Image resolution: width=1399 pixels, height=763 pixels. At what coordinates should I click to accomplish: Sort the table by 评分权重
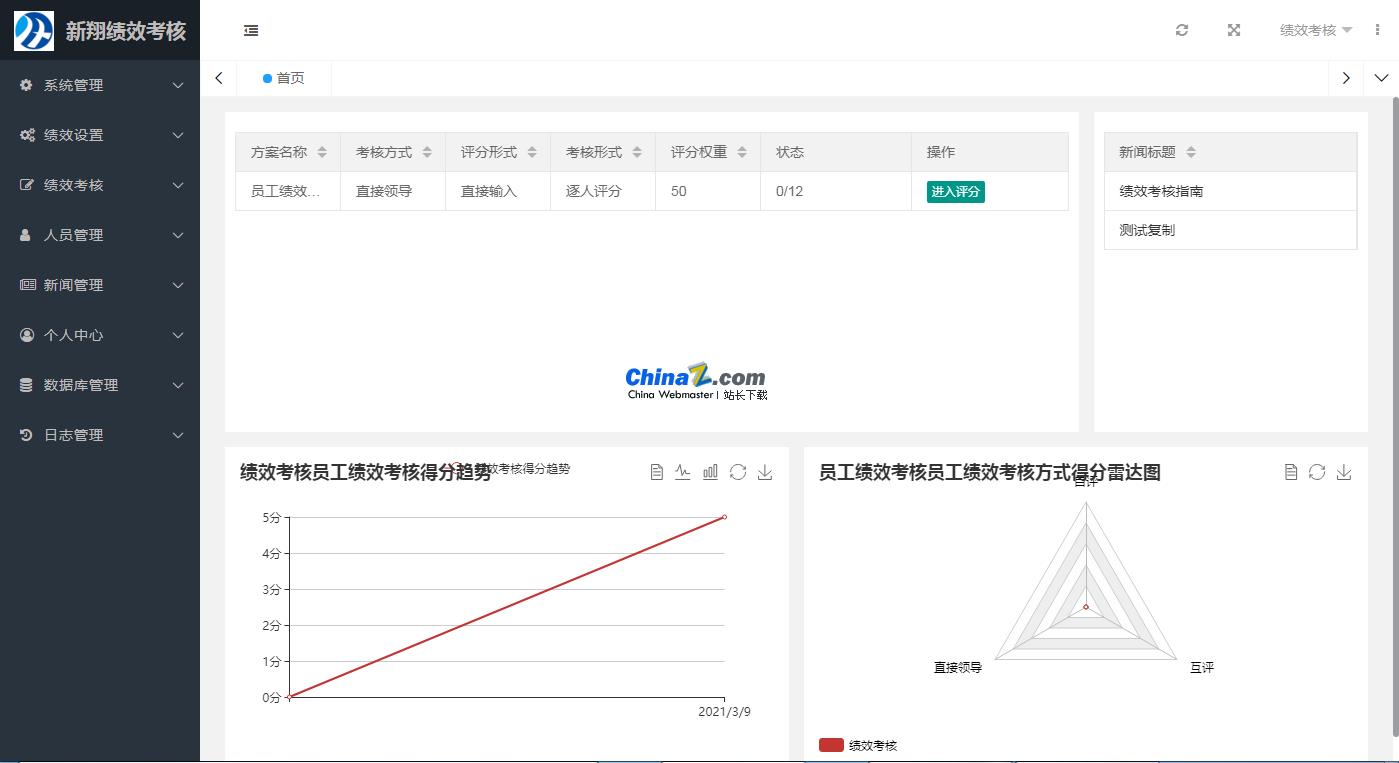(x=742, y=152)
